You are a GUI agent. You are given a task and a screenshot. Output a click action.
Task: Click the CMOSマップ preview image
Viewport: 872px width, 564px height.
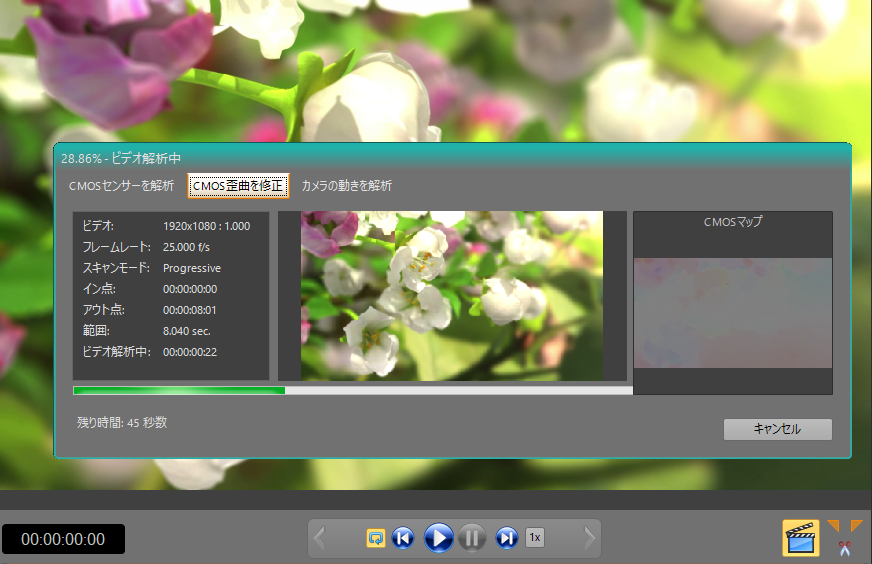pyautogui.click(x=733, y=312)
